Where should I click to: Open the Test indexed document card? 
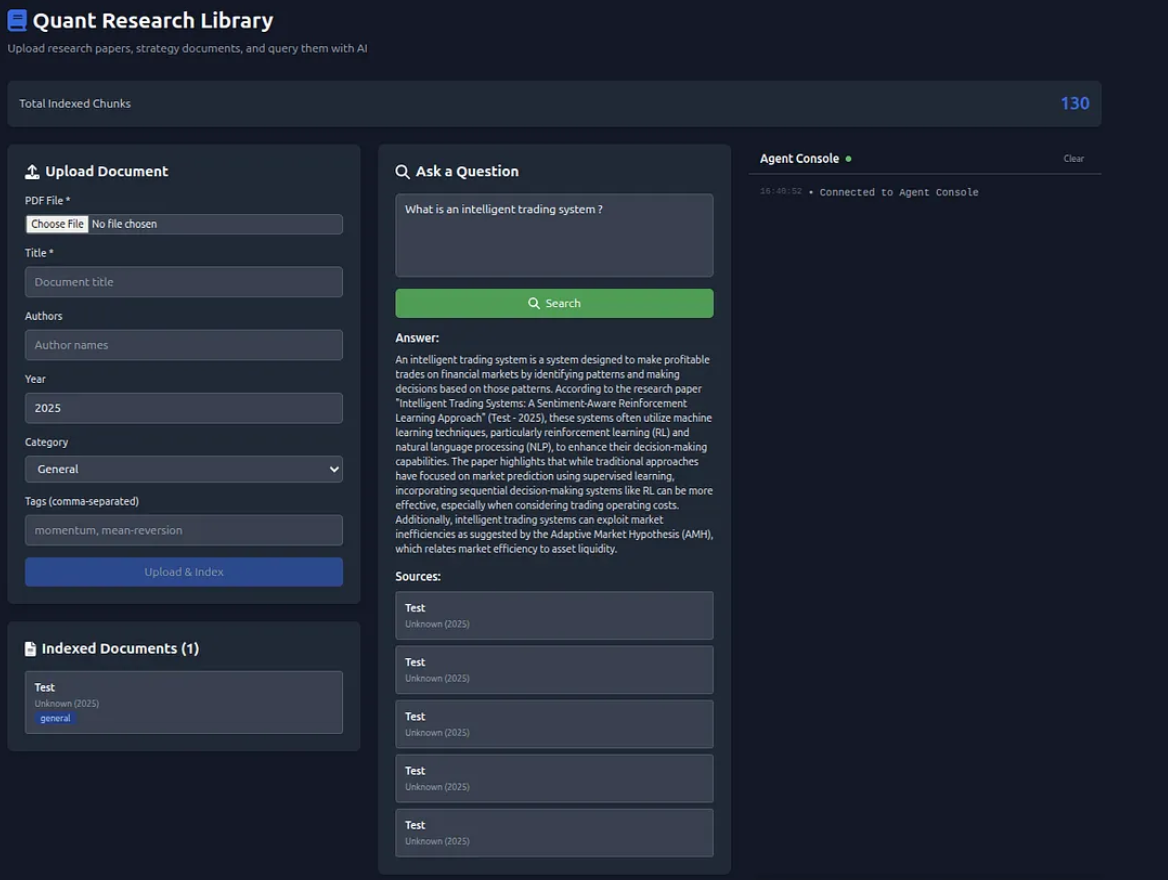(x=183, y=702)
